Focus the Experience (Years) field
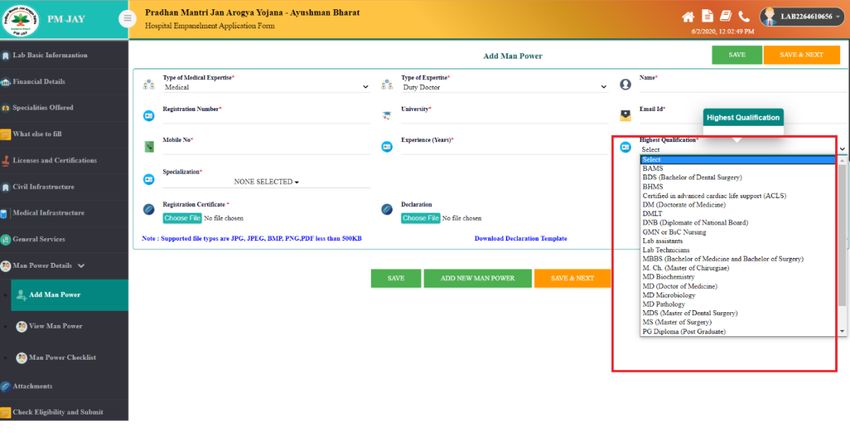 [504, 149]
